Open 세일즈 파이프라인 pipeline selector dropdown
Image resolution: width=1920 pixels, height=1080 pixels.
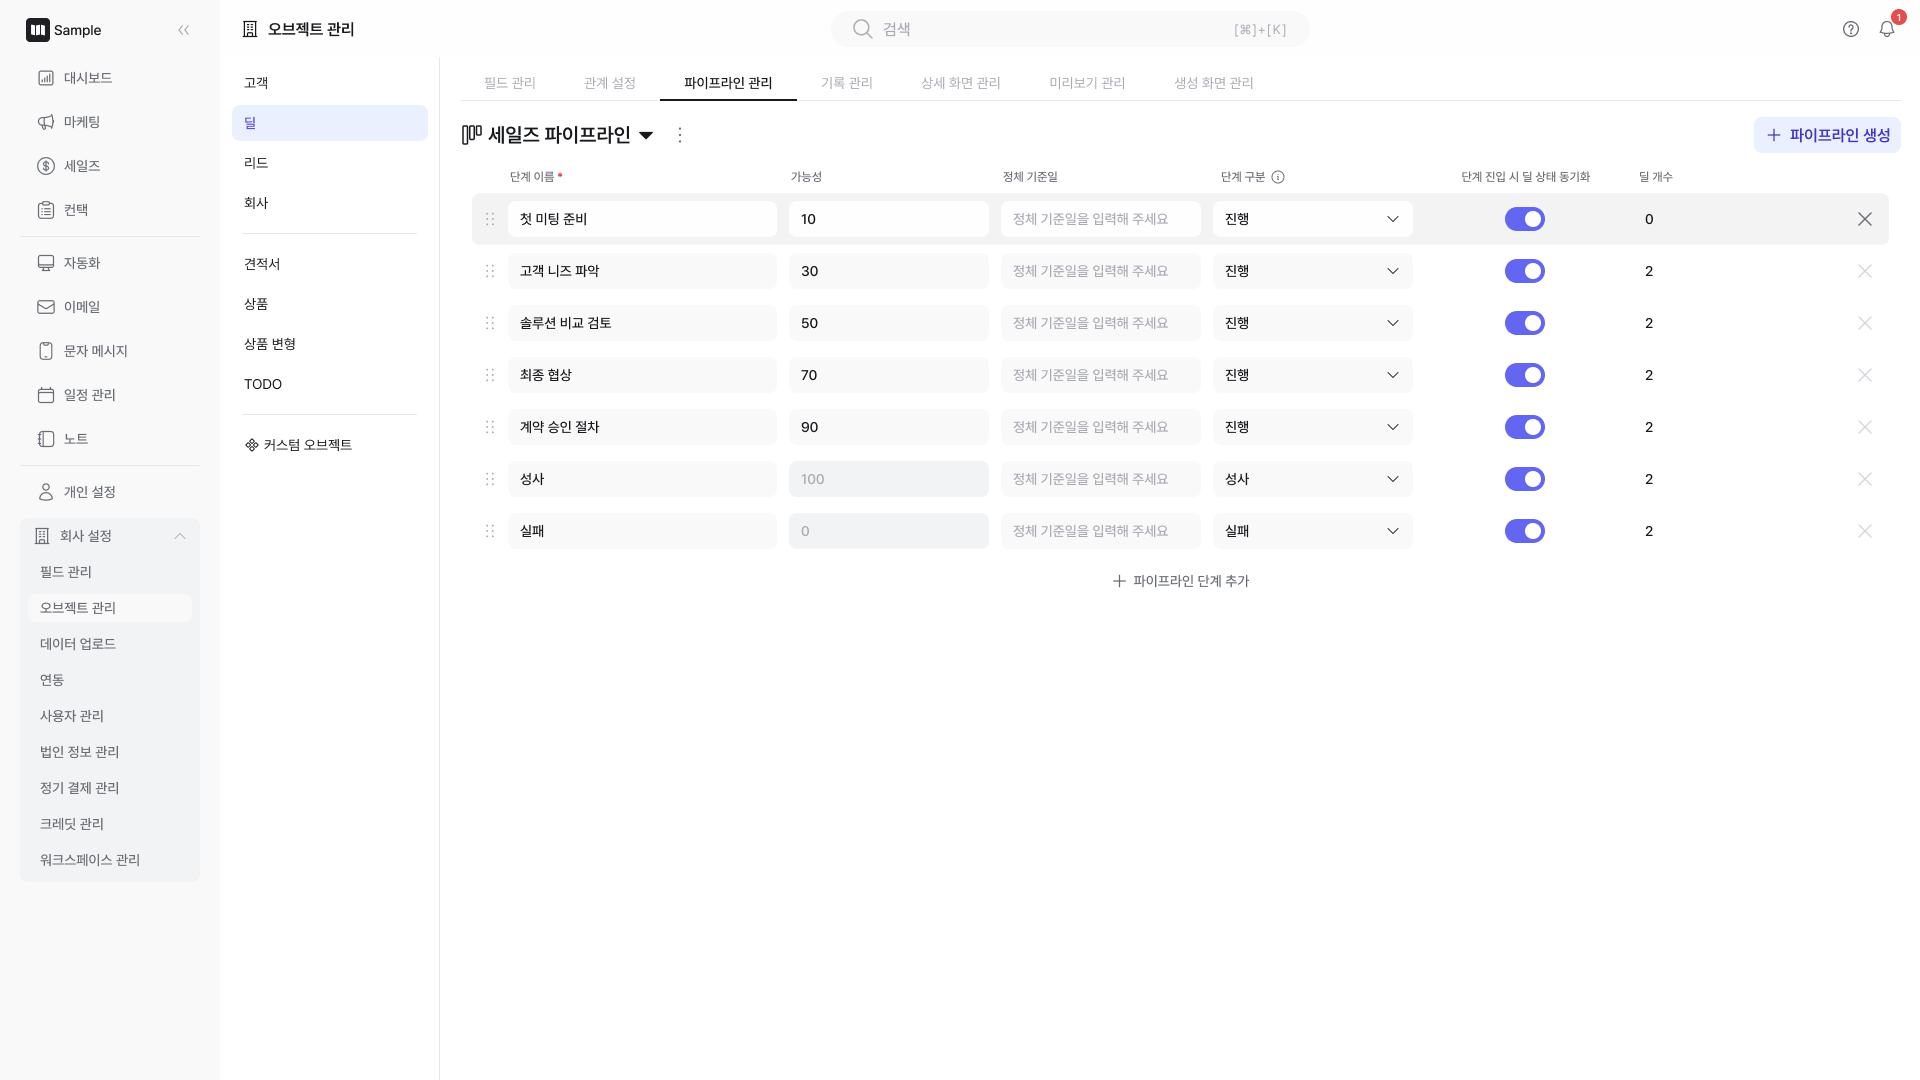click(646, 135)
